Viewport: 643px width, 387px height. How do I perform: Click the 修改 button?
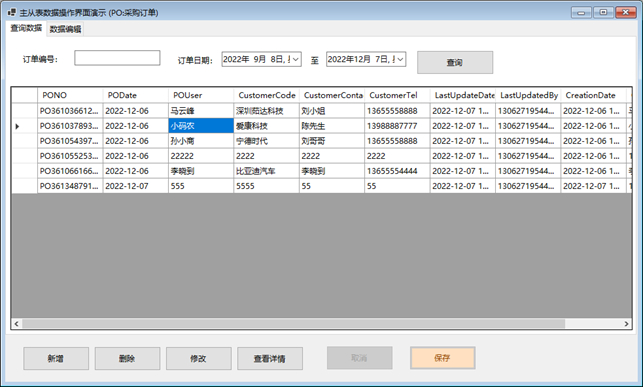[198, 358]
